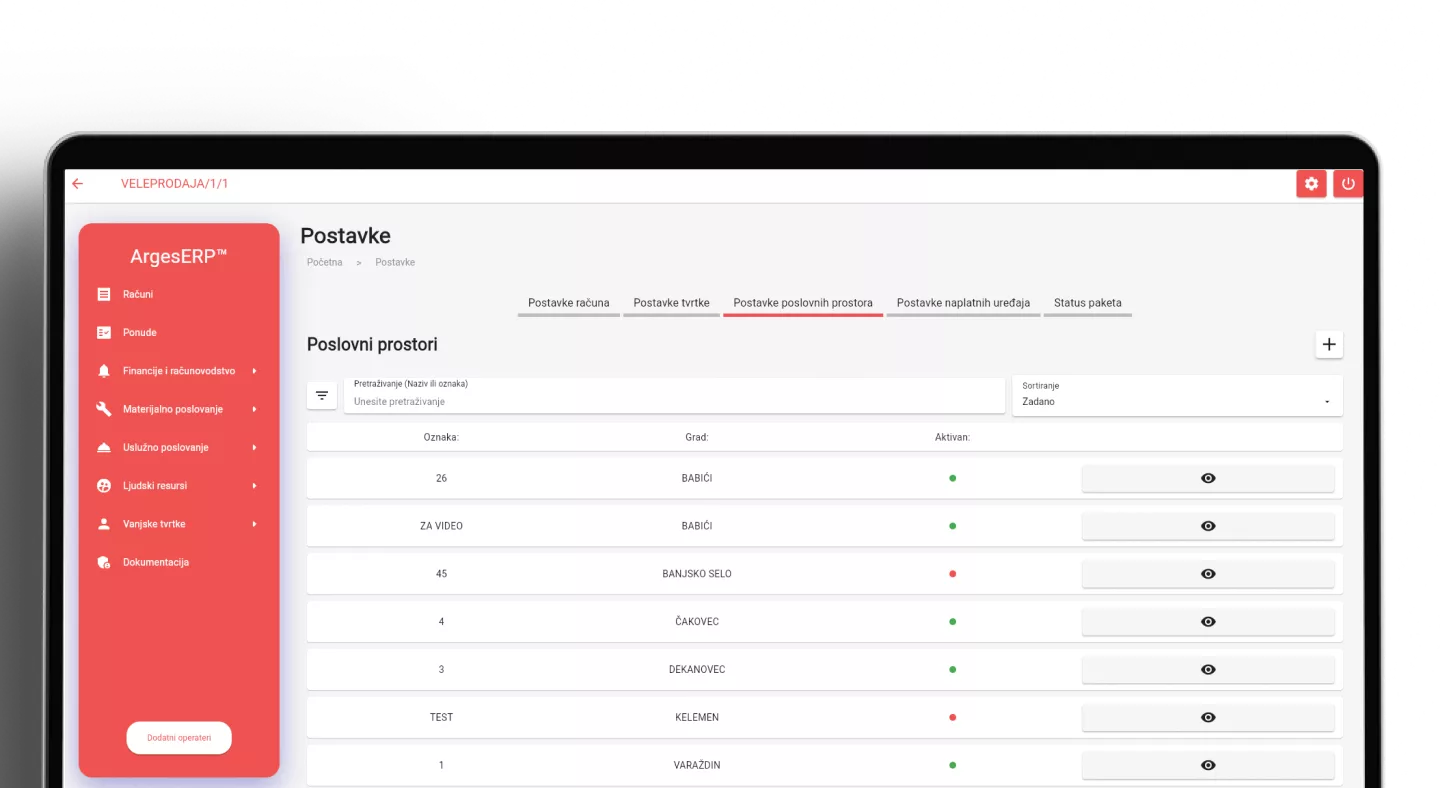Open the Status paketa tab
This screenshot has width=1440, height=788.
1087,303
